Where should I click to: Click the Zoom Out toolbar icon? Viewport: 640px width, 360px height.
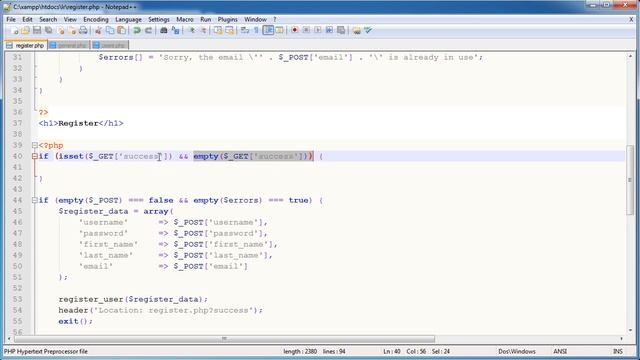(203, 31)
